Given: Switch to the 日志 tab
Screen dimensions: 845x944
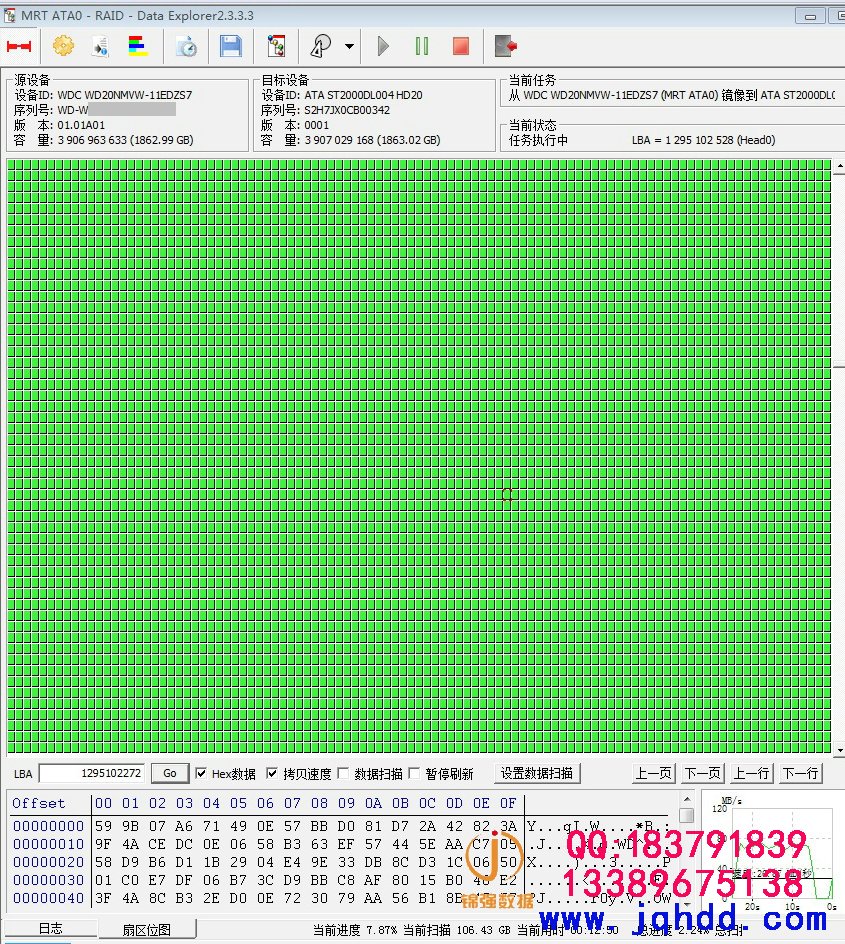Looking at the screenshot, I should [x=50, y=928].
